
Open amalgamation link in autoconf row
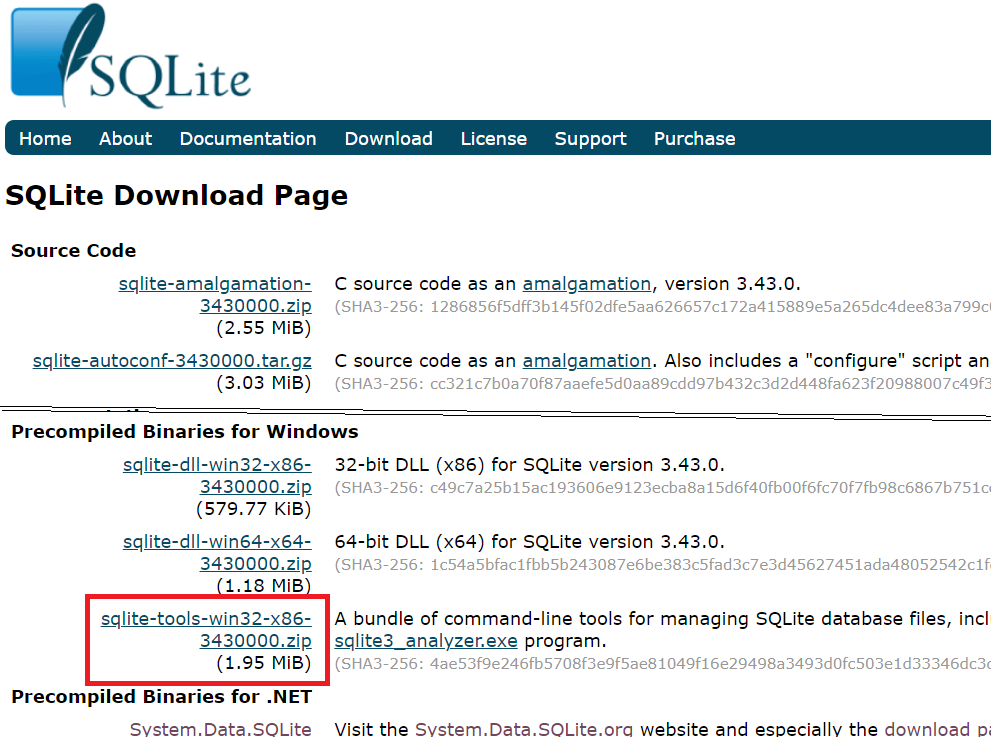587,361
